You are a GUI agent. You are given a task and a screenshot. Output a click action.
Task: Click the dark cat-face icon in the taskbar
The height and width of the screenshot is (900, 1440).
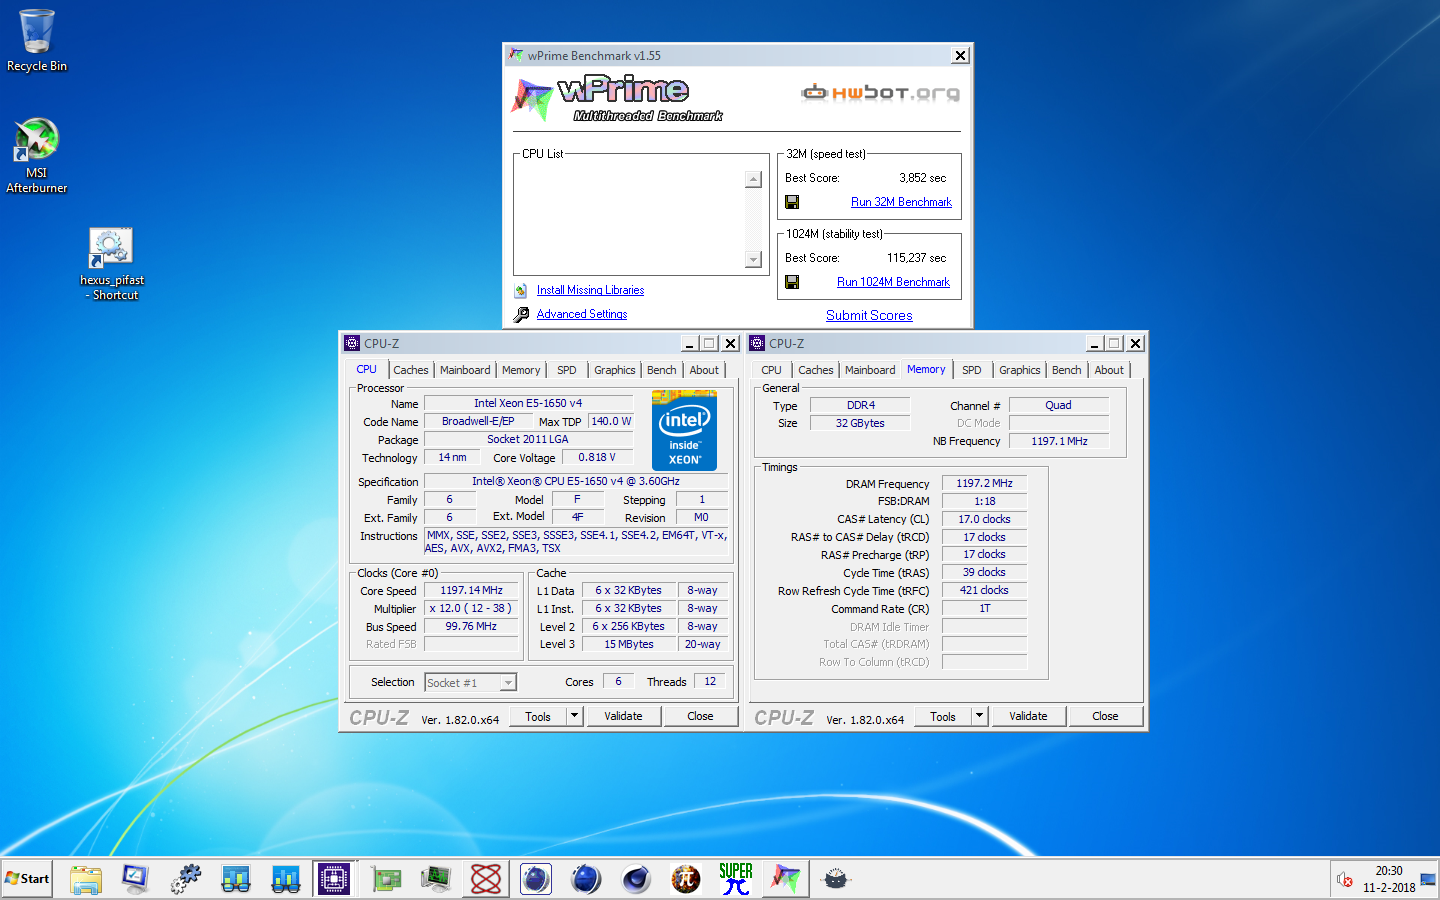pyautogui.click(x=836, y=879)
